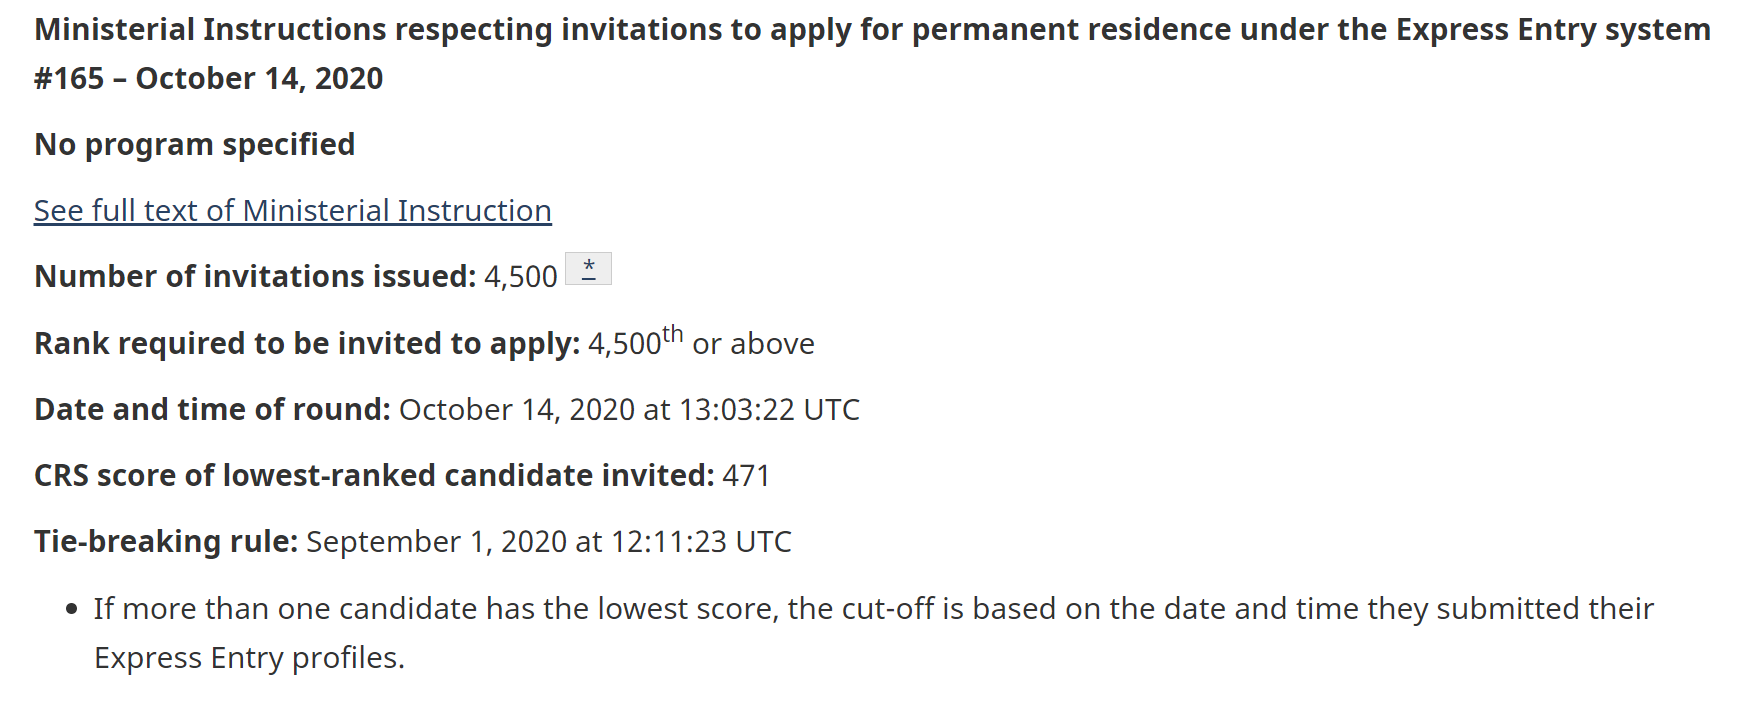Viewport: 1743px width, 709px height.
Task: Click the 'Date and time of round:' label
Action: 212,410
